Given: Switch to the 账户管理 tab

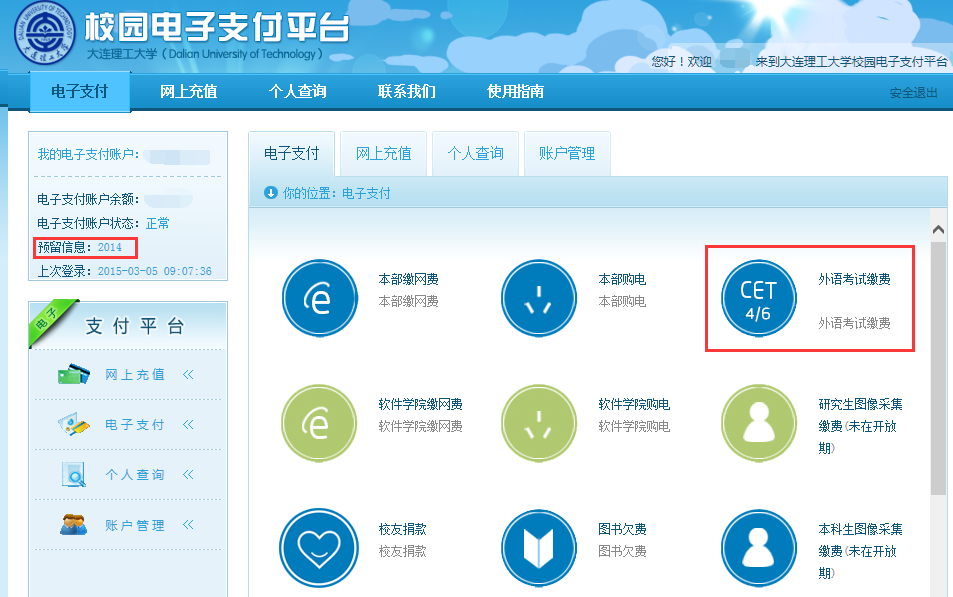Looking at the screenshot, I should pos(566,154).
